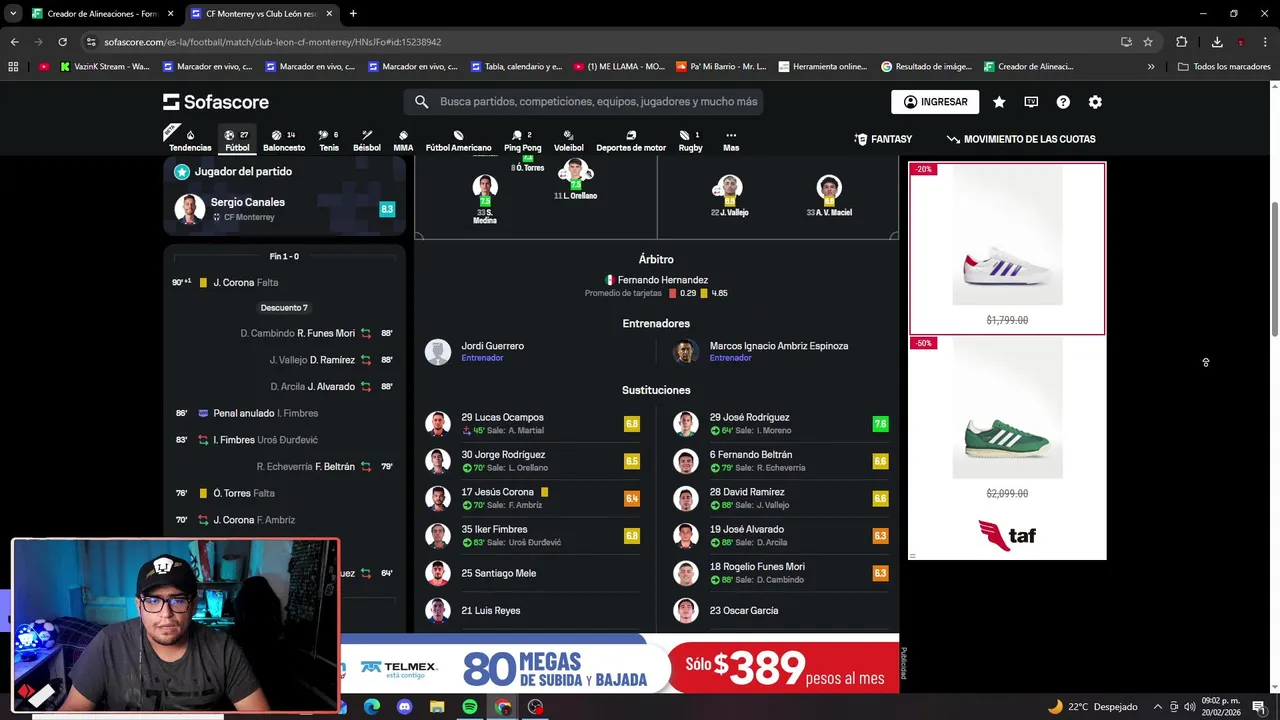Click S. Medina on lineup pitch
The width and height of the screenshot is (1280, 720).
485,200
